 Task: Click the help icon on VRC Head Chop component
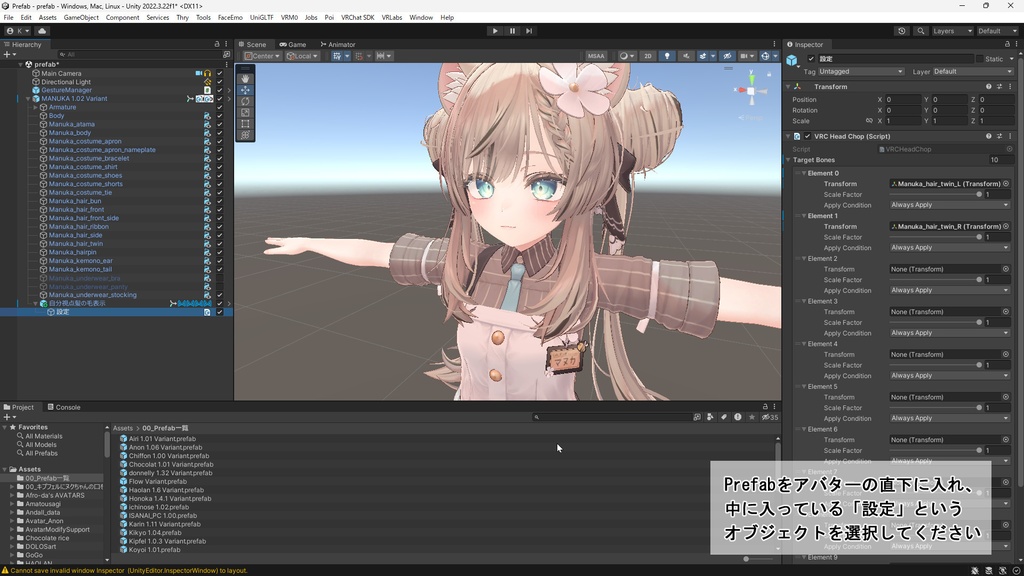coord(989,136)
